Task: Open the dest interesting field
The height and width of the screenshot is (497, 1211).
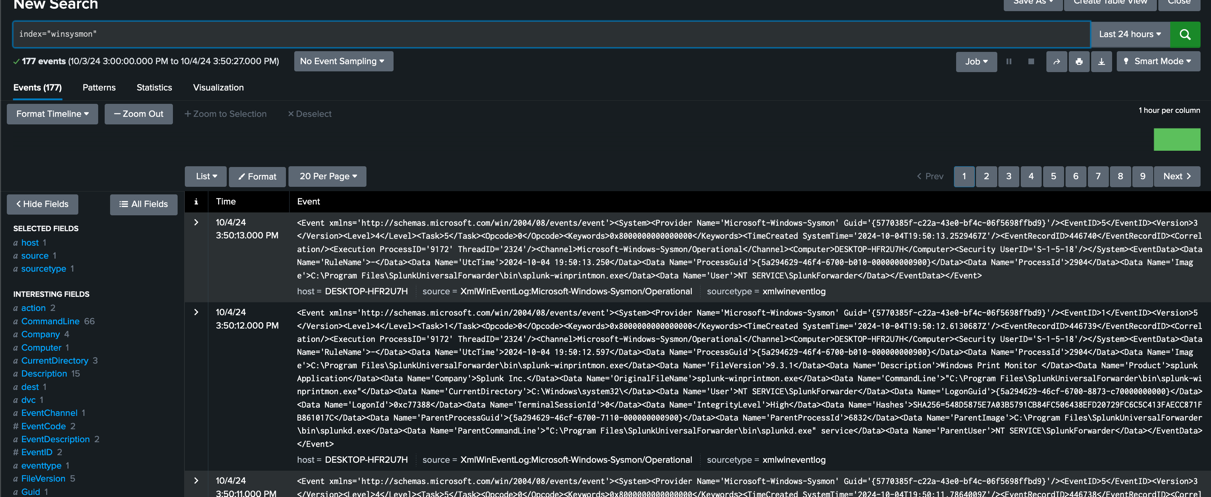Action: (30, 387)
